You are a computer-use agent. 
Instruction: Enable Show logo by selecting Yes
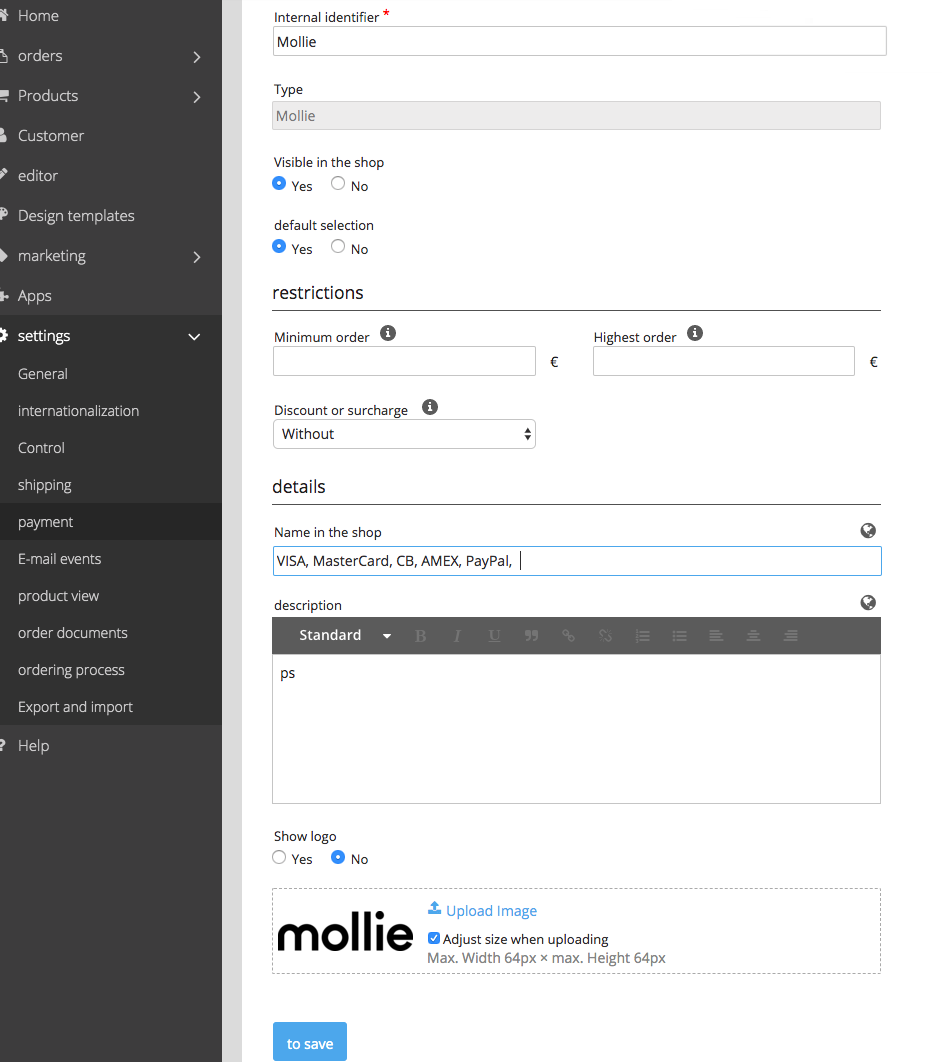[278, 857]
